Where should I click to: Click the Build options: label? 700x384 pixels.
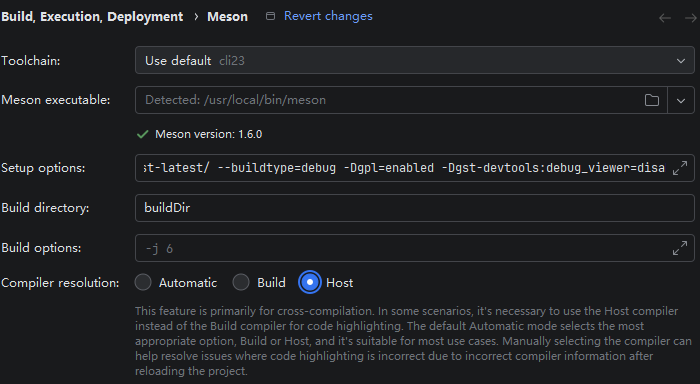[41, 248]
